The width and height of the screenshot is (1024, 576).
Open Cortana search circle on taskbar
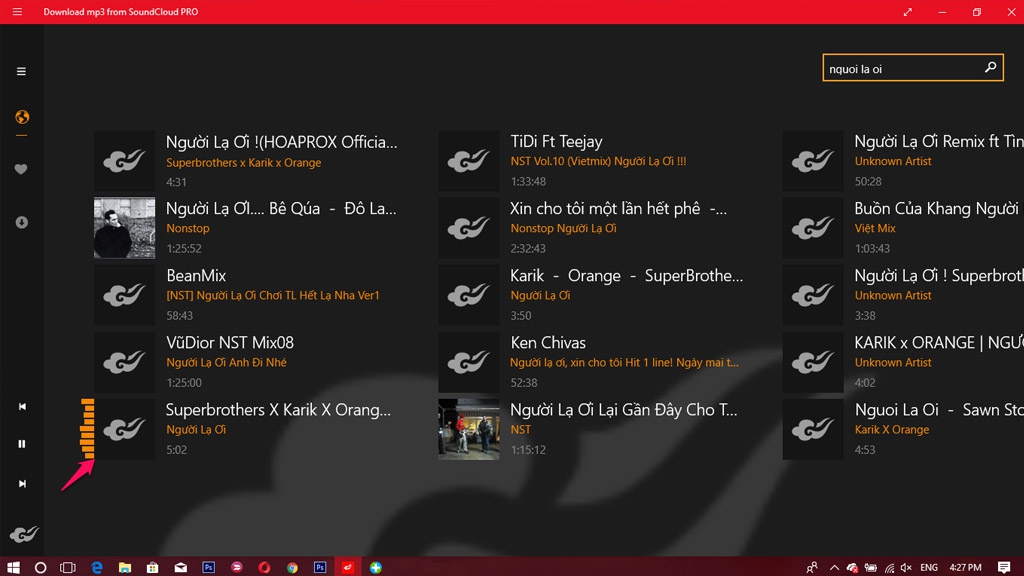pos(40,568)
